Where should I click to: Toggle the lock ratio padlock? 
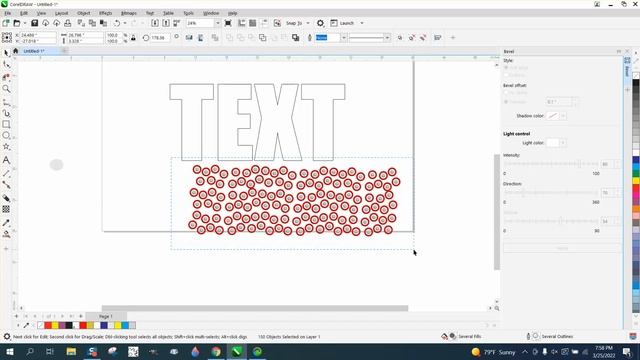(133, 38)
